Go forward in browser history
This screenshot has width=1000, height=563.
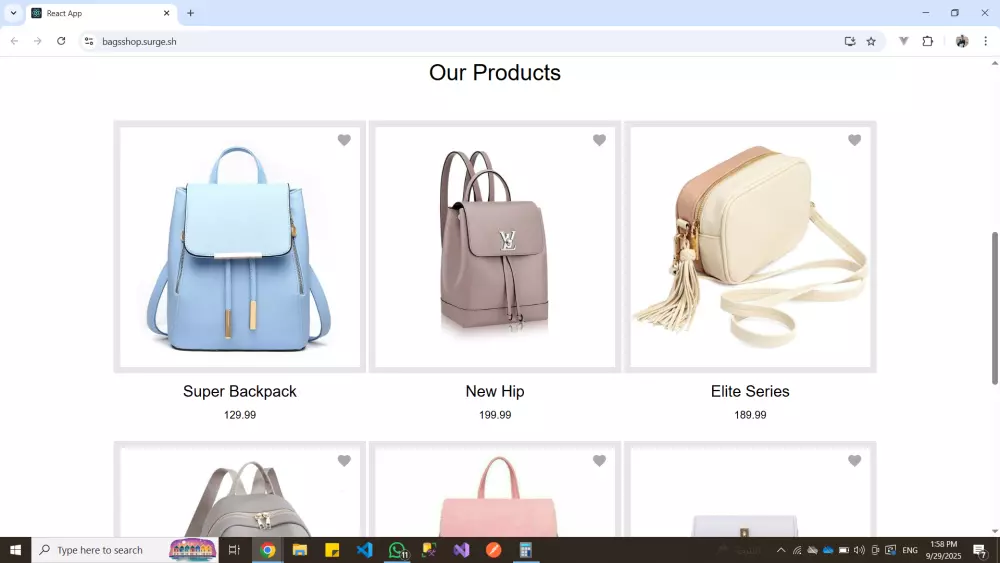point(38,41)
